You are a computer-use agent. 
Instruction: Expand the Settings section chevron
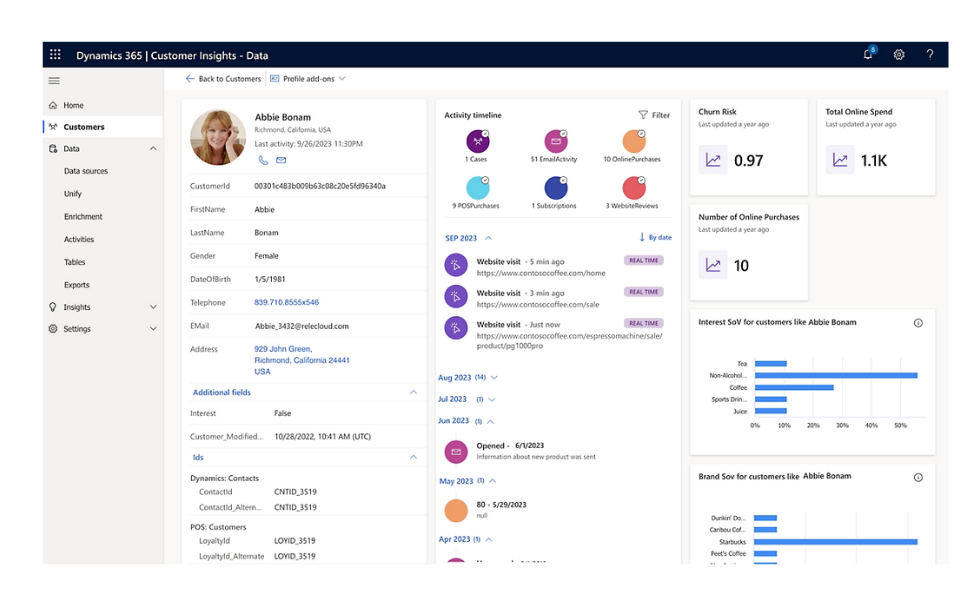pyautogui.click(x=153, y=329)
